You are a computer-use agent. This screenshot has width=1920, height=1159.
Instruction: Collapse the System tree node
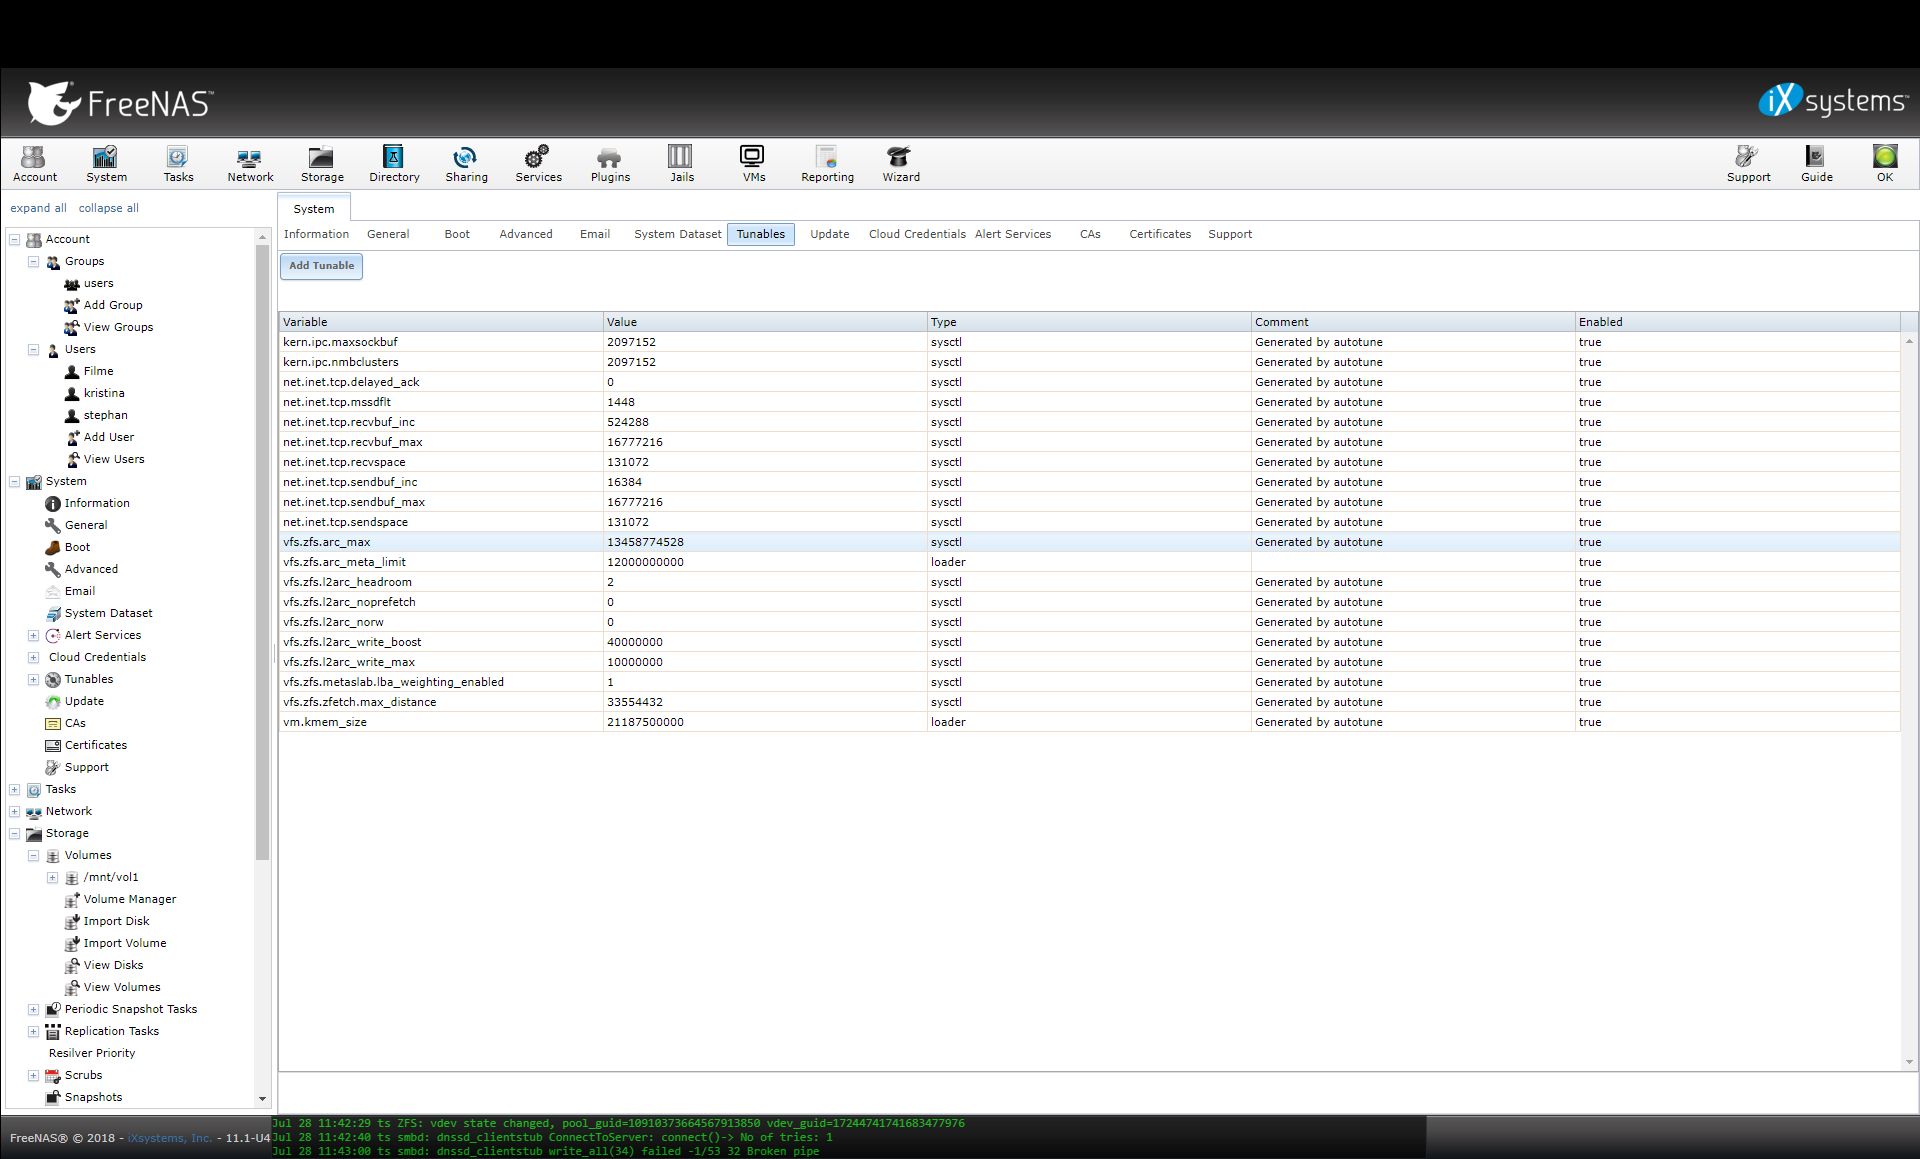(15, 481)
